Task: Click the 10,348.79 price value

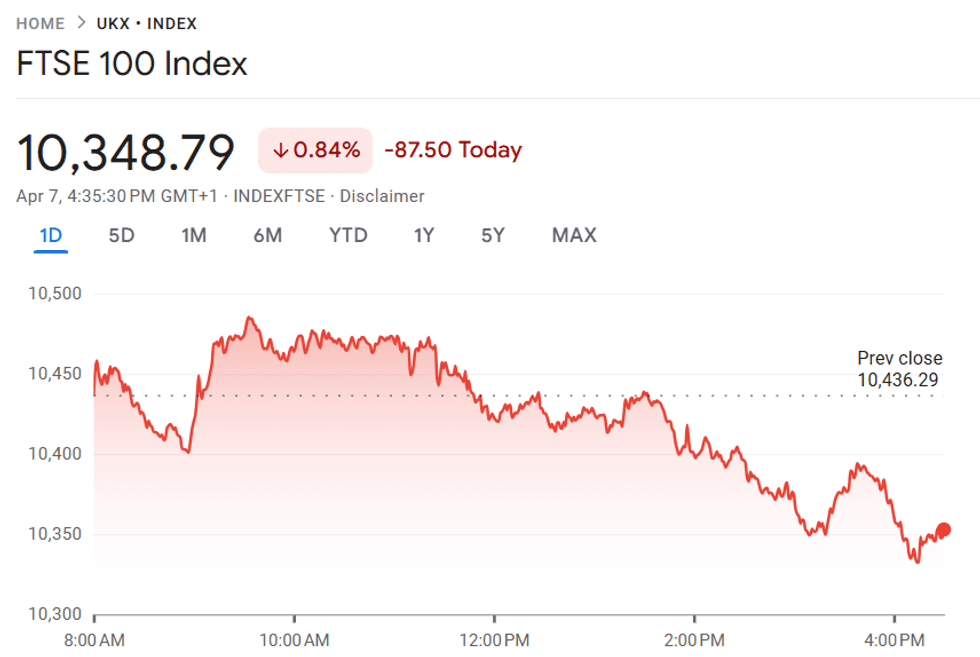Action: tap(127, 152)
